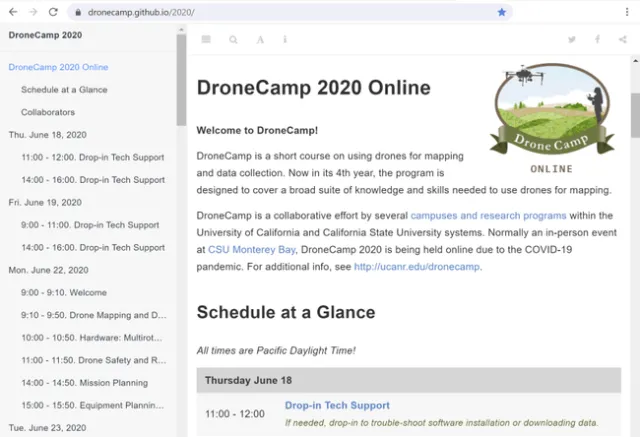This screenshot has width=640, height=437.
Task: Click 'Welcome to DroneCamp!' bold text
Action: [257, 131]
